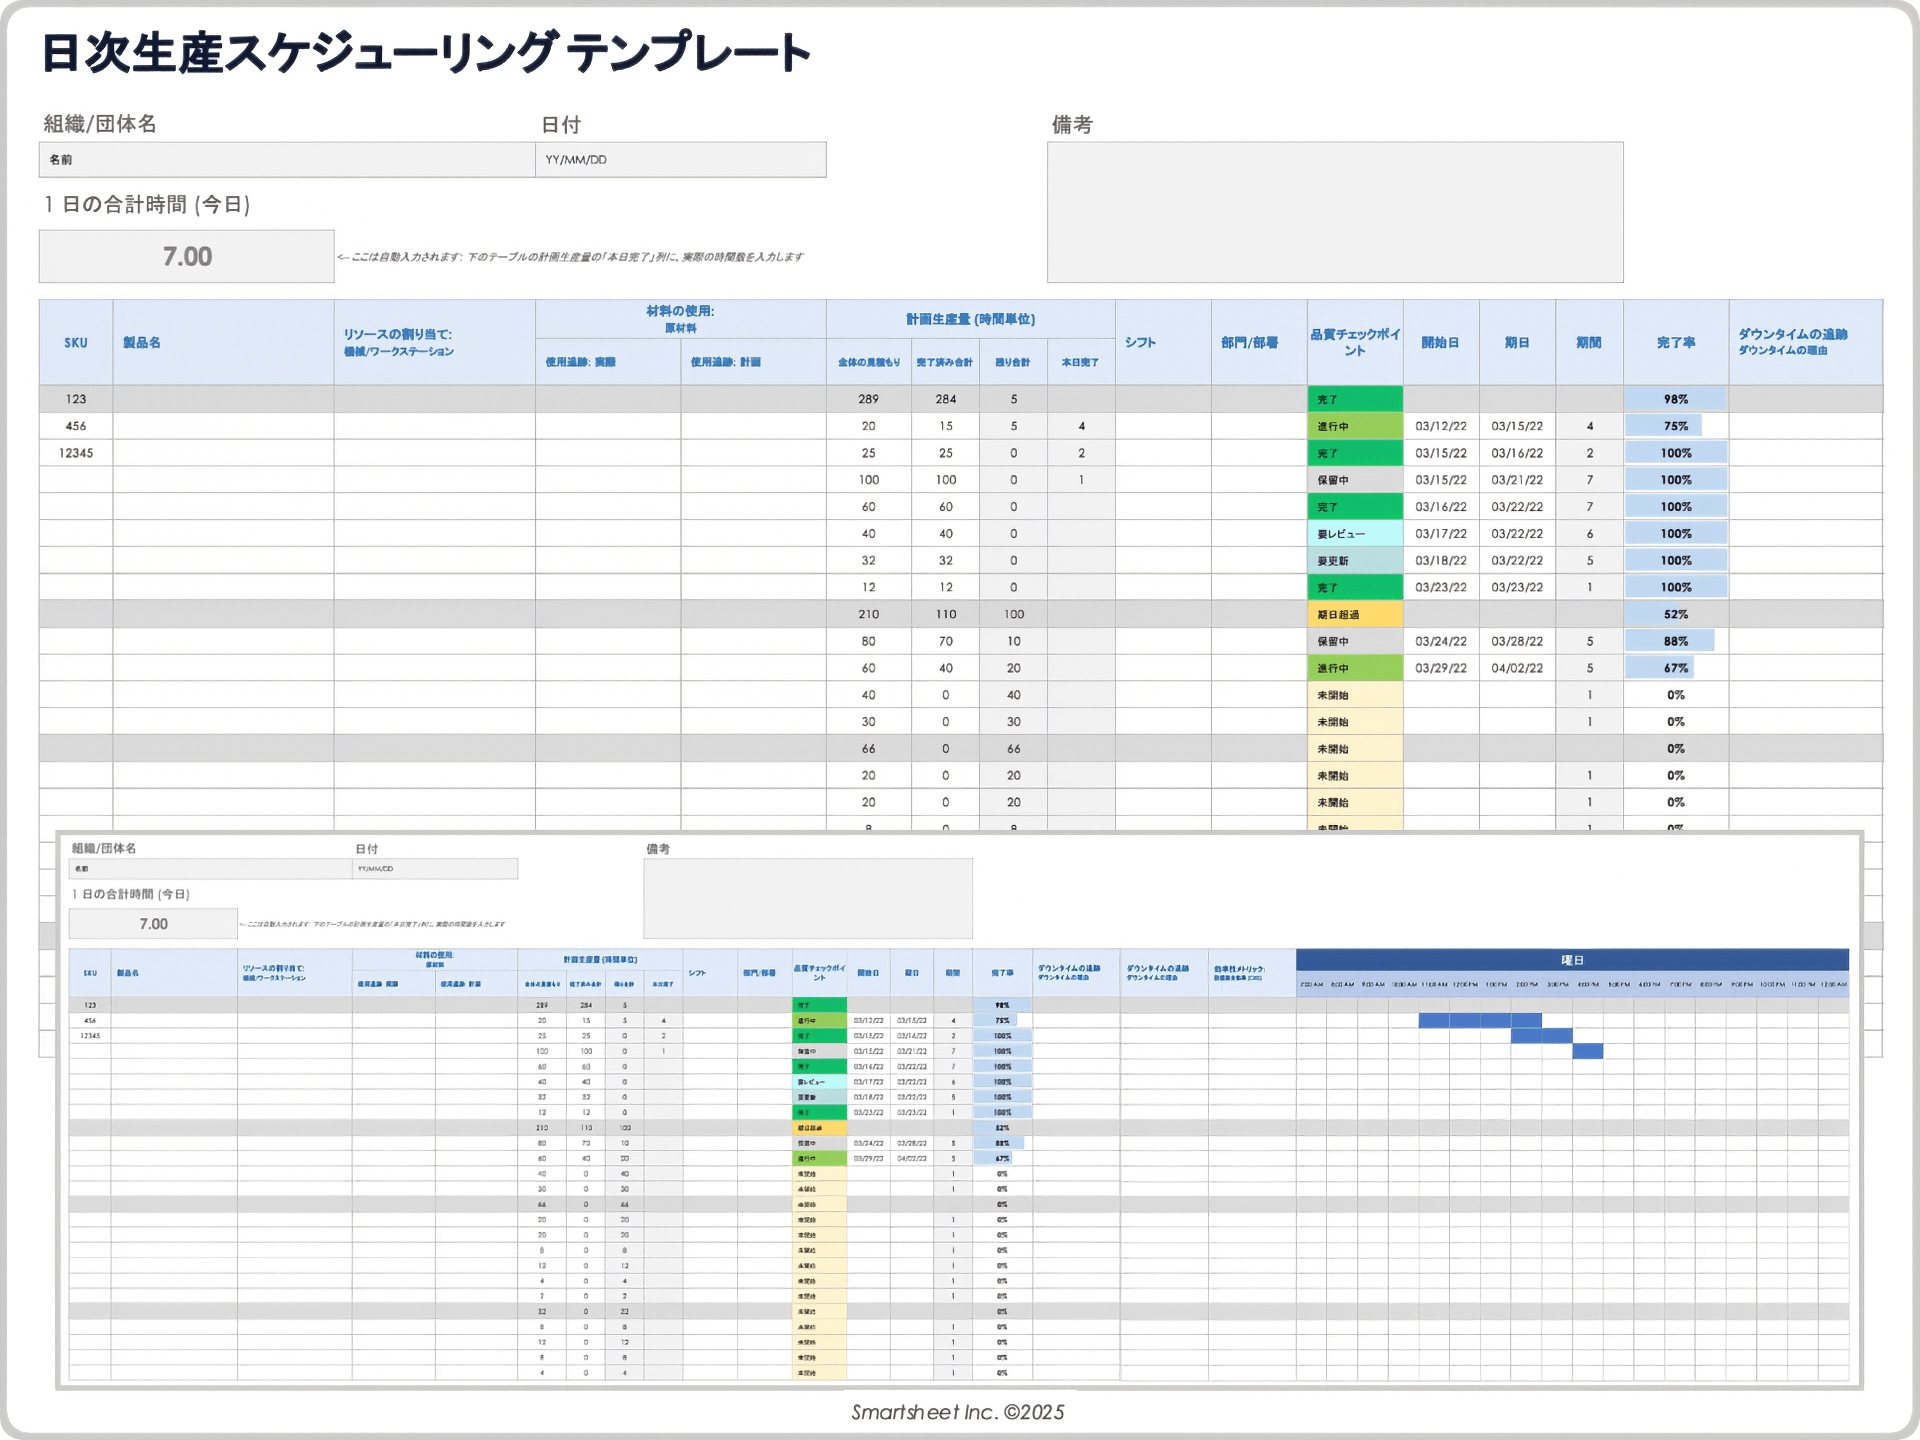This screenshot has width=1920, height=1440.
Task: Click the 使用追跡: 計画 sub-header
Action: click(x=754, y=362)
